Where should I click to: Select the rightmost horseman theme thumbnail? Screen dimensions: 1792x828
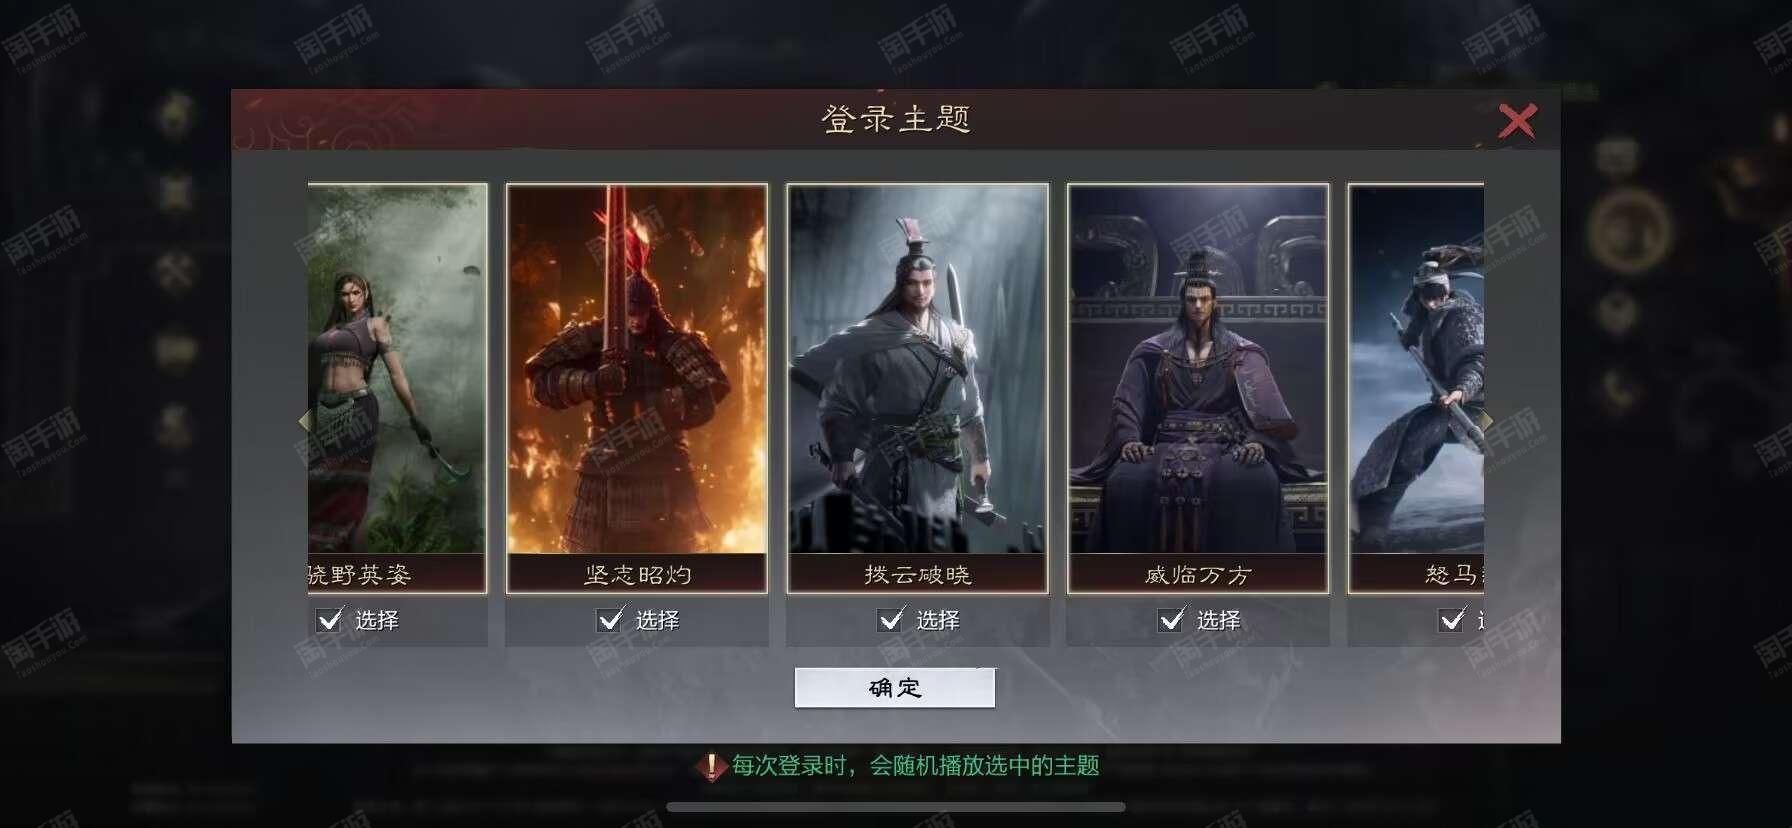(x=1416, y=369)
